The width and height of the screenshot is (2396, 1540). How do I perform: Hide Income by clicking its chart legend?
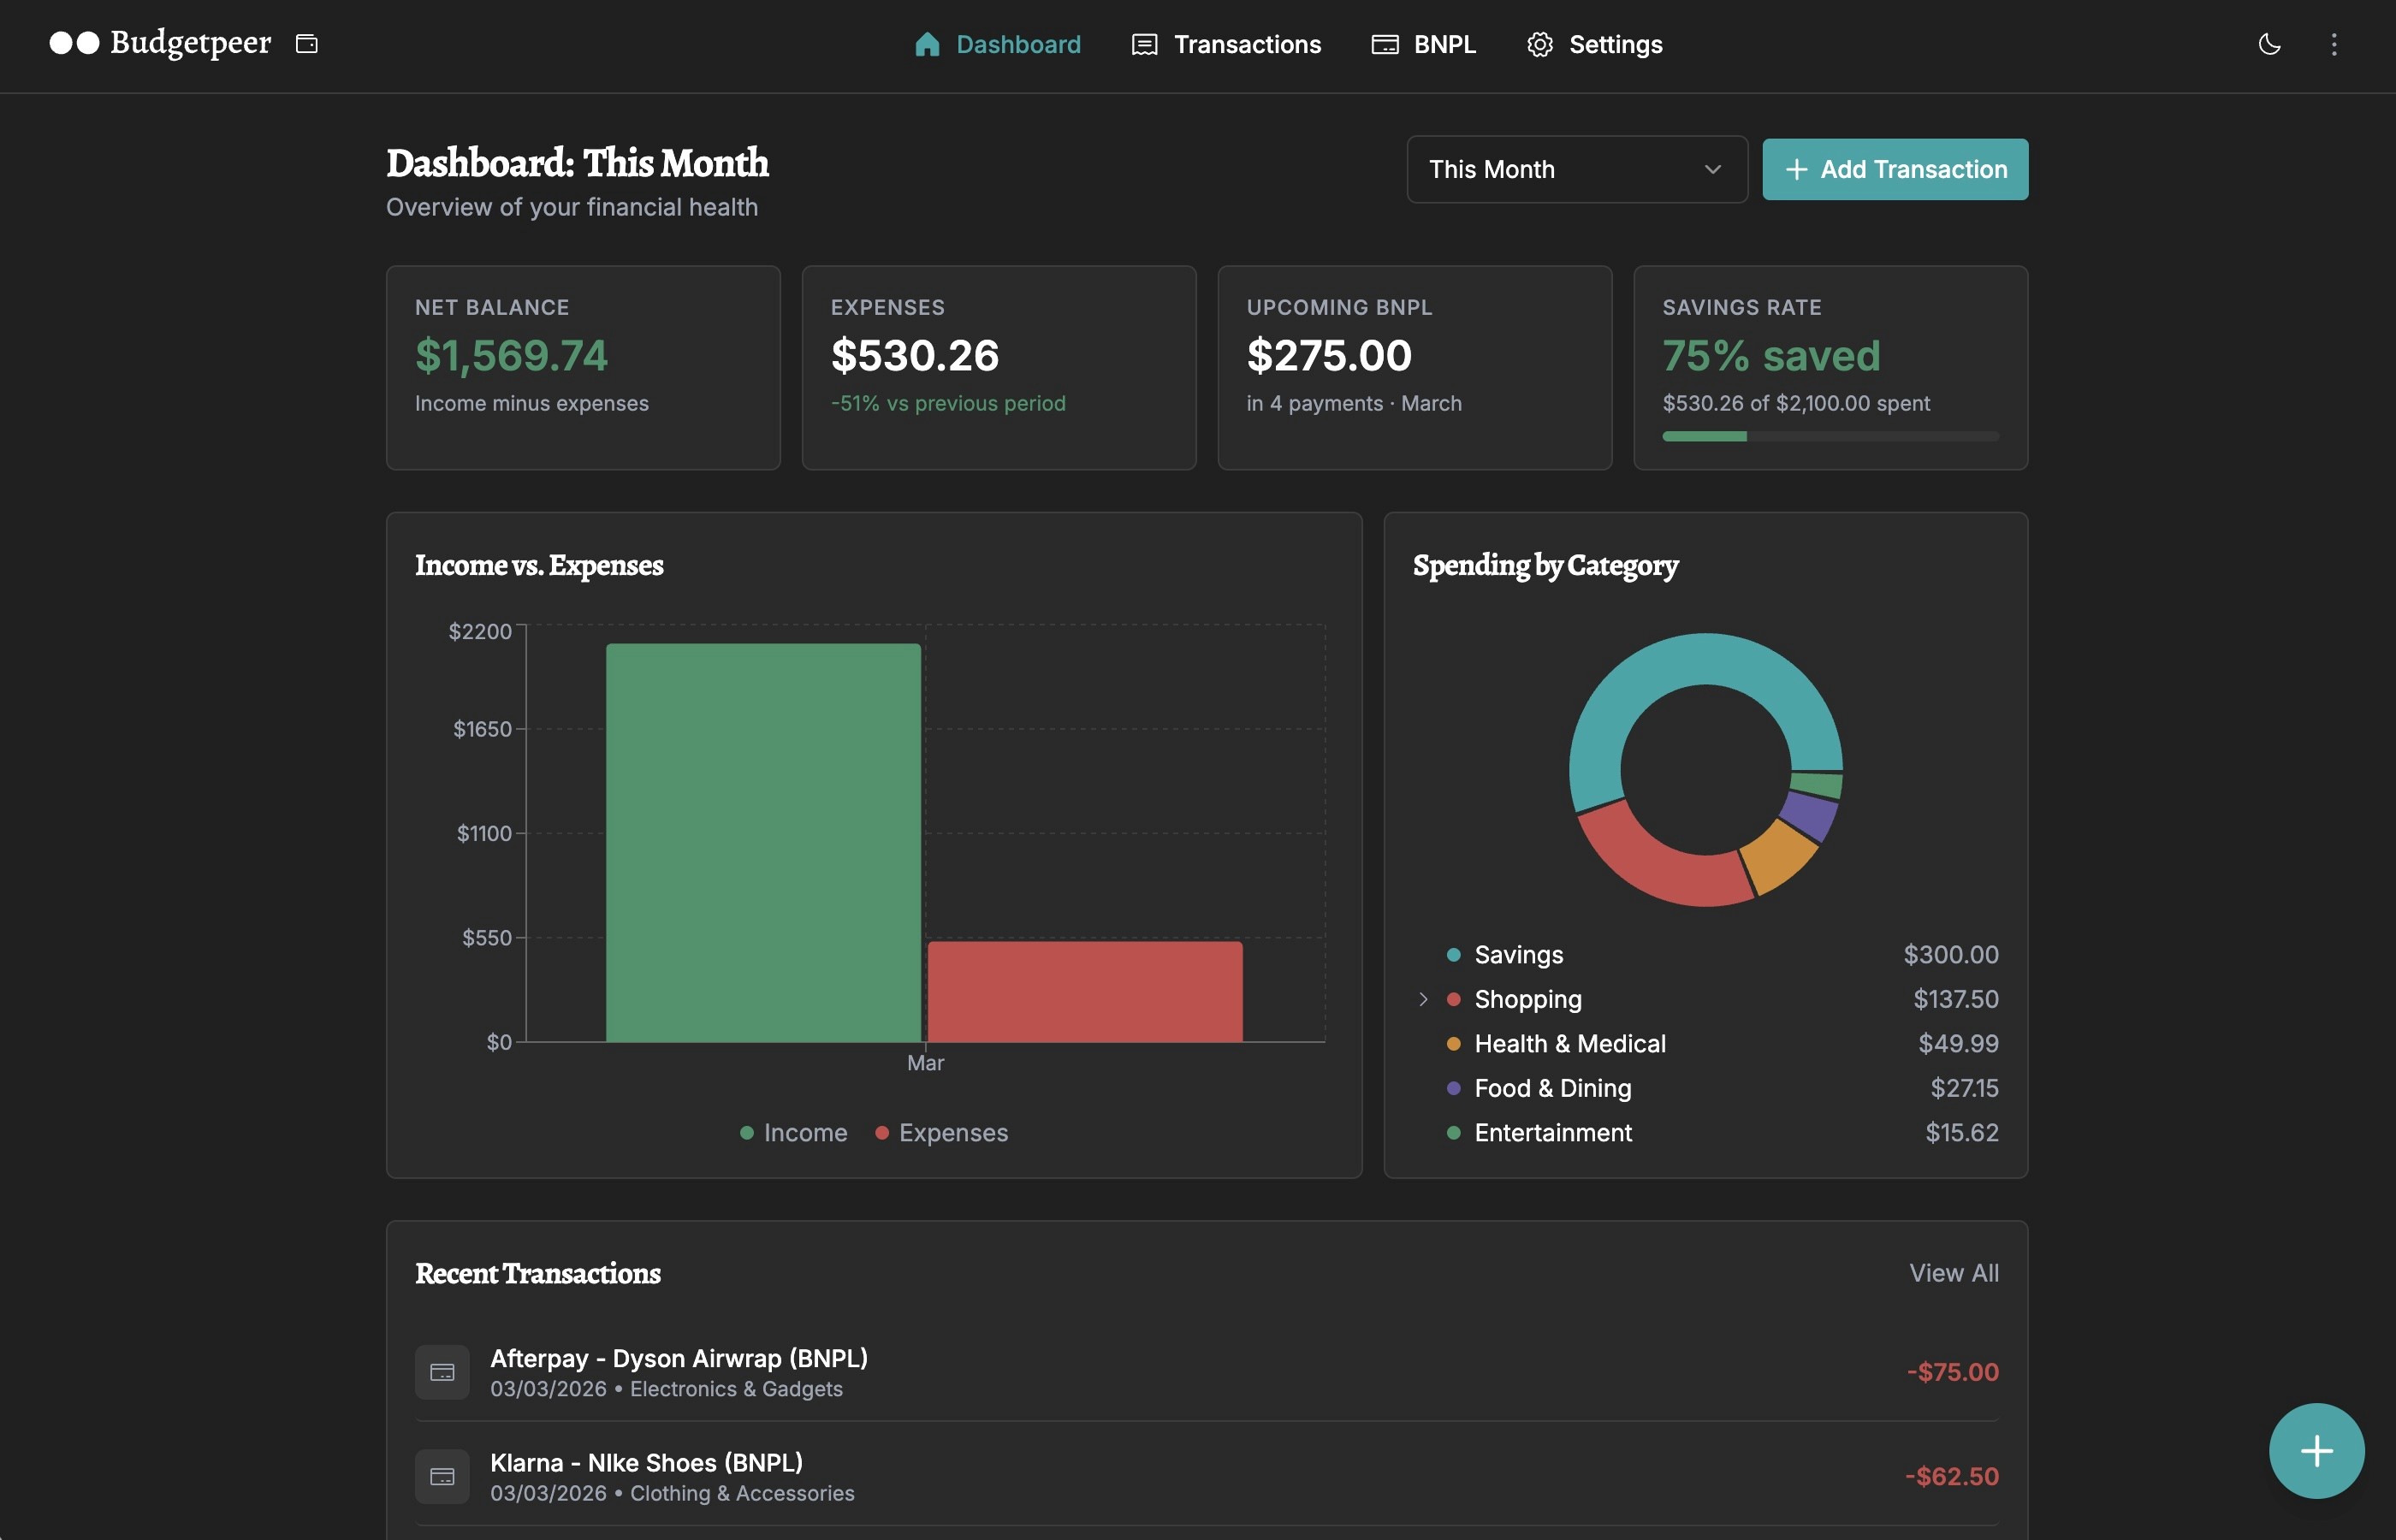(795, 1132)
